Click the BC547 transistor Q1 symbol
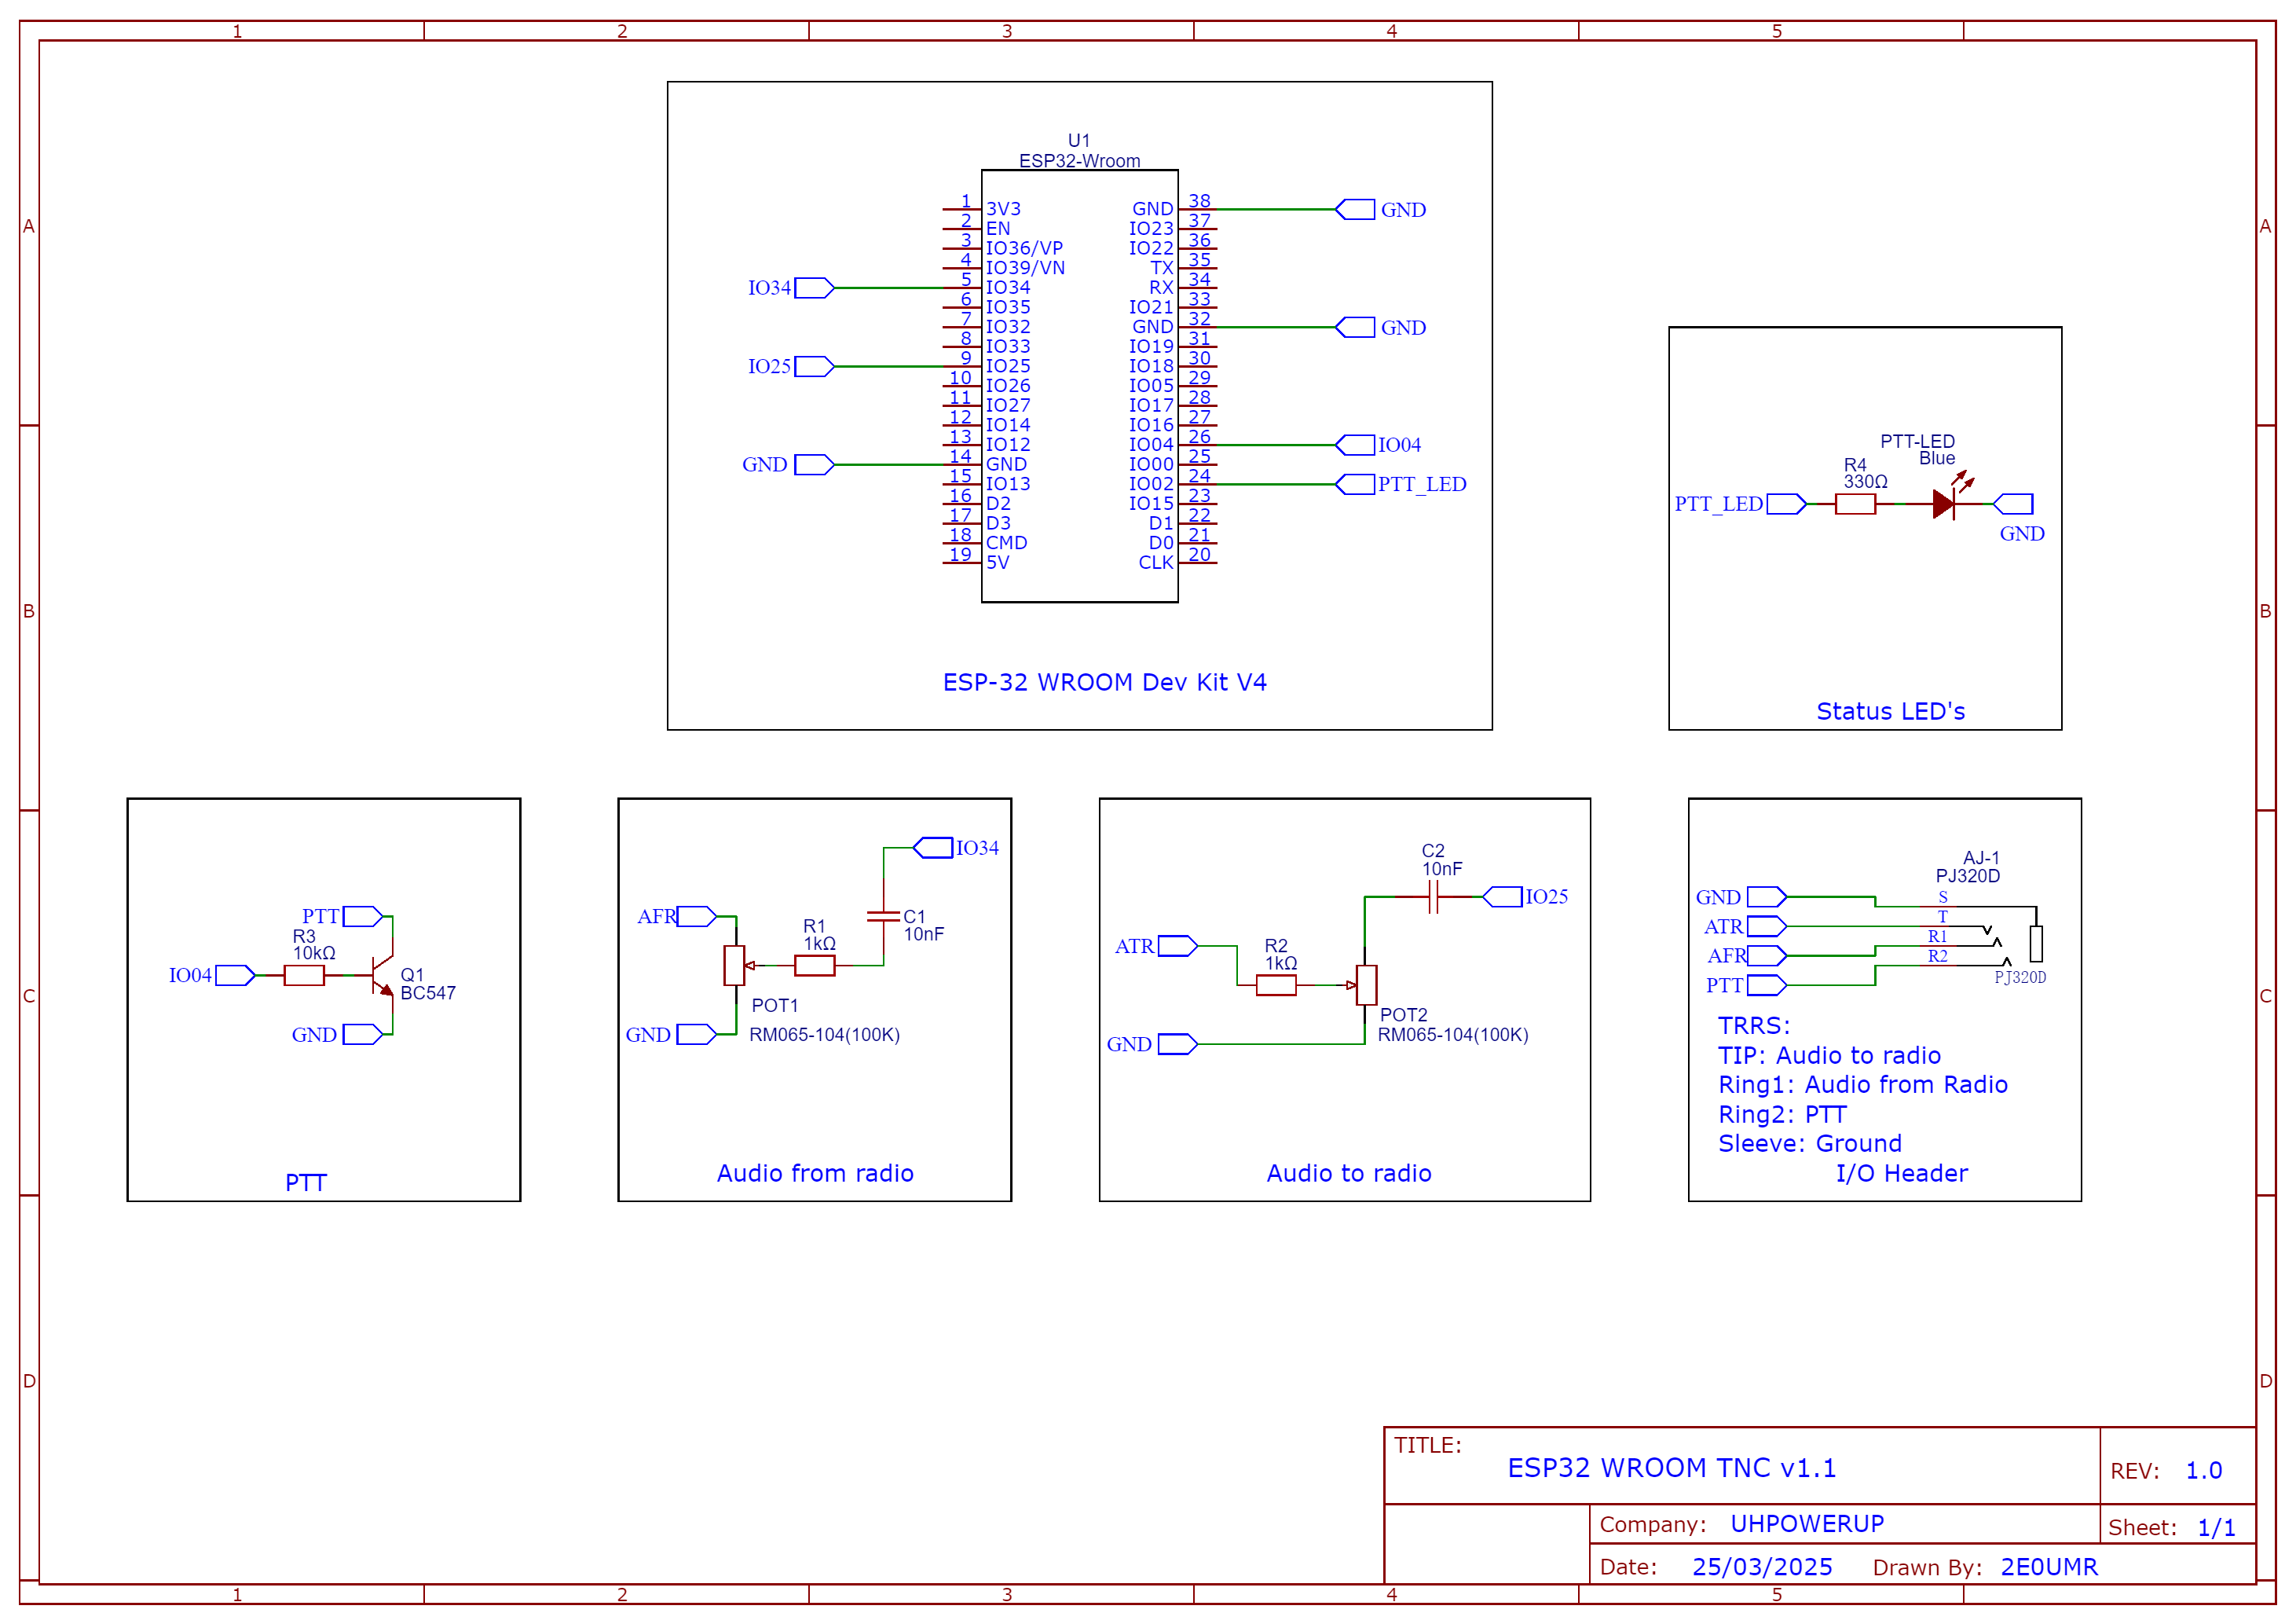Viewport: 2296px width, 1624px height. (382, 974)
